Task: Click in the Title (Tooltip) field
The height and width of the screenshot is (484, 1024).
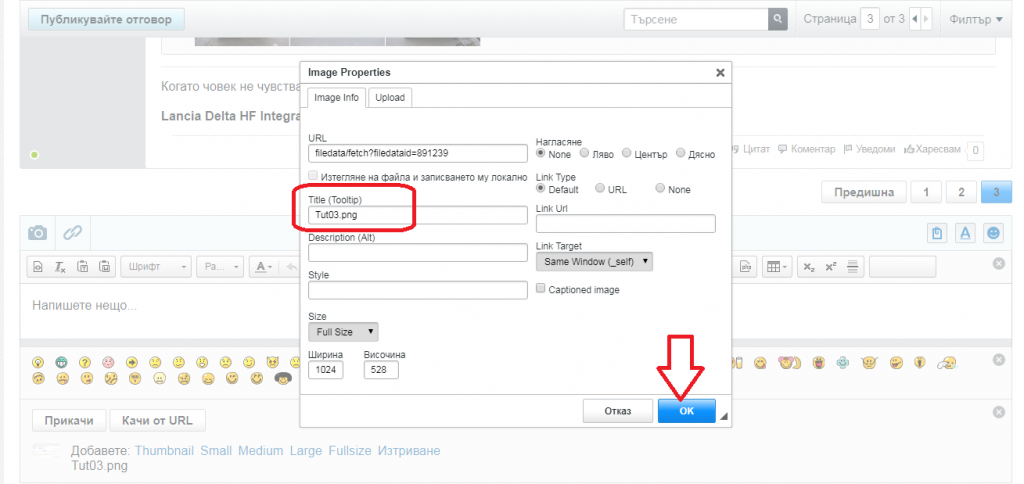Action: [417, 215]
